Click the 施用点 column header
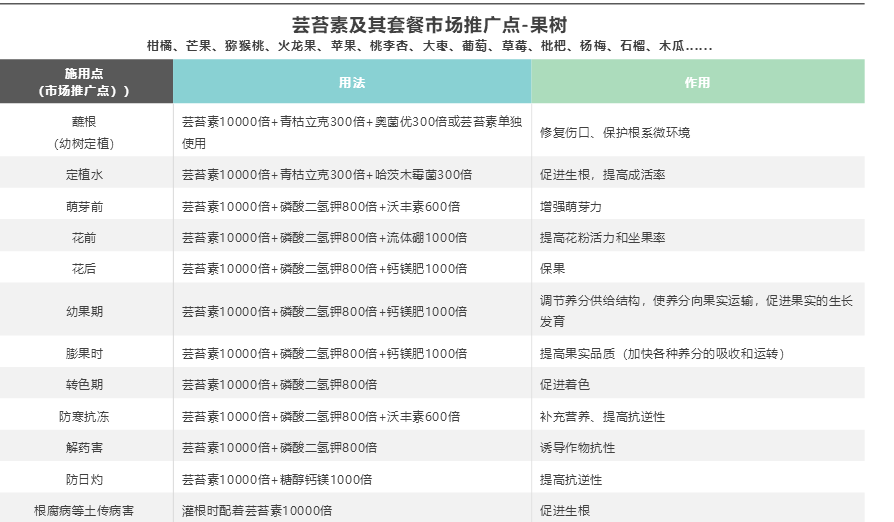The height and width of the screenshot is (522, 894). pyautogui.click(x=86, y=81)
